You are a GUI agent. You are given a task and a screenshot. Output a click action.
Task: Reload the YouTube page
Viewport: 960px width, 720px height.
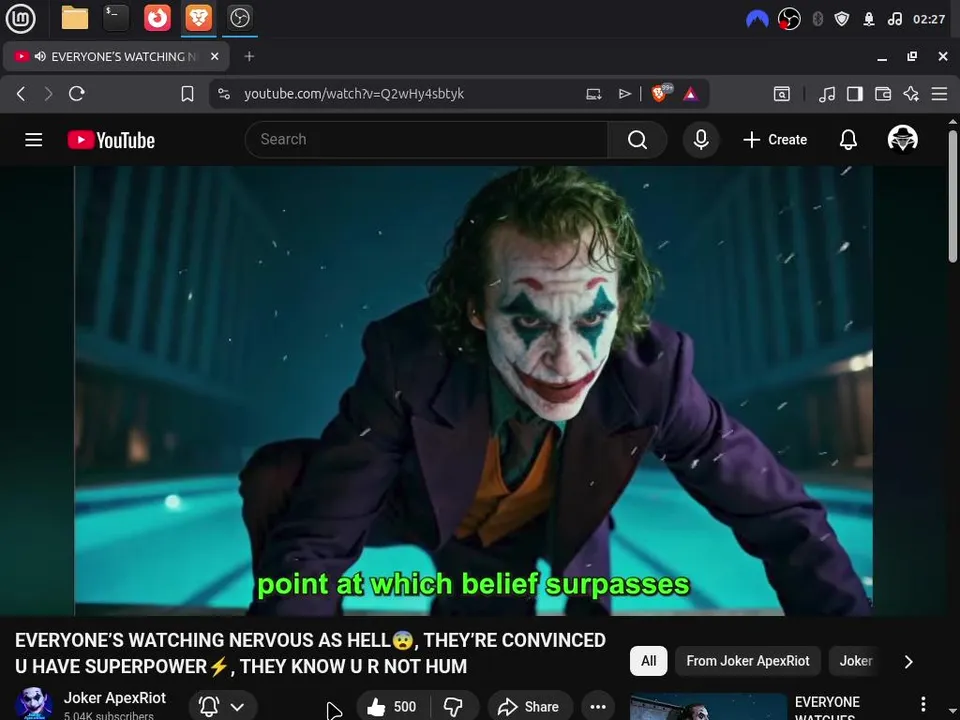(x=77, y=94)
